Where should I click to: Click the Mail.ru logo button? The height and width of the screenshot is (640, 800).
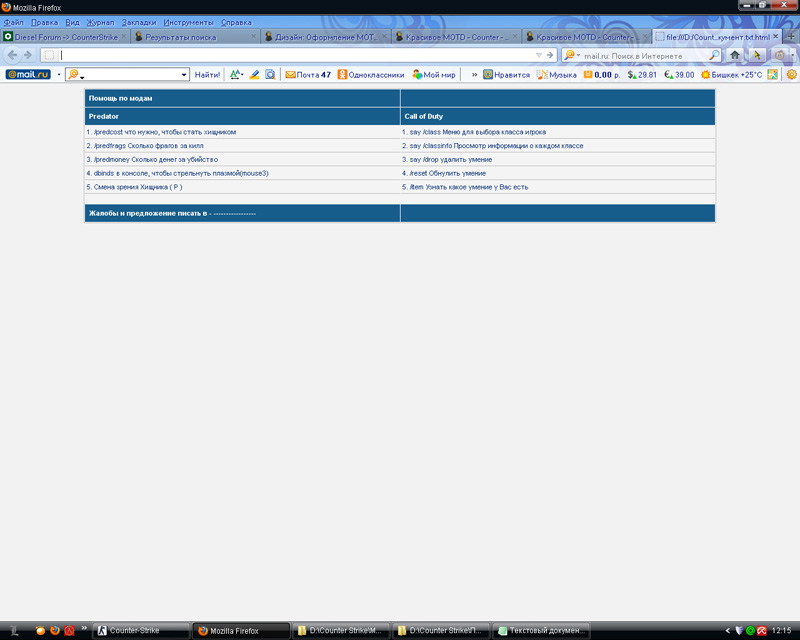28,75
